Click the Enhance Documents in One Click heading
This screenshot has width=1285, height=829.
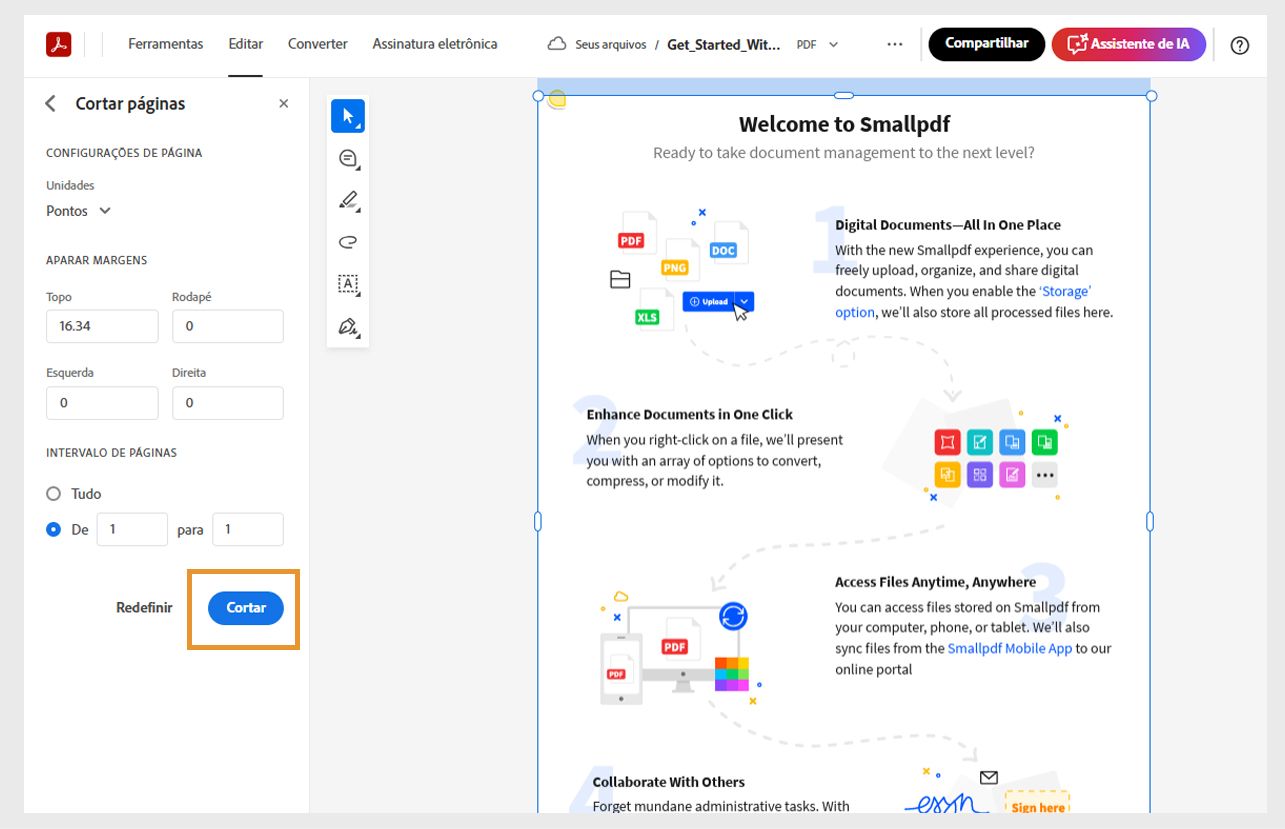(x=690, y=414)
